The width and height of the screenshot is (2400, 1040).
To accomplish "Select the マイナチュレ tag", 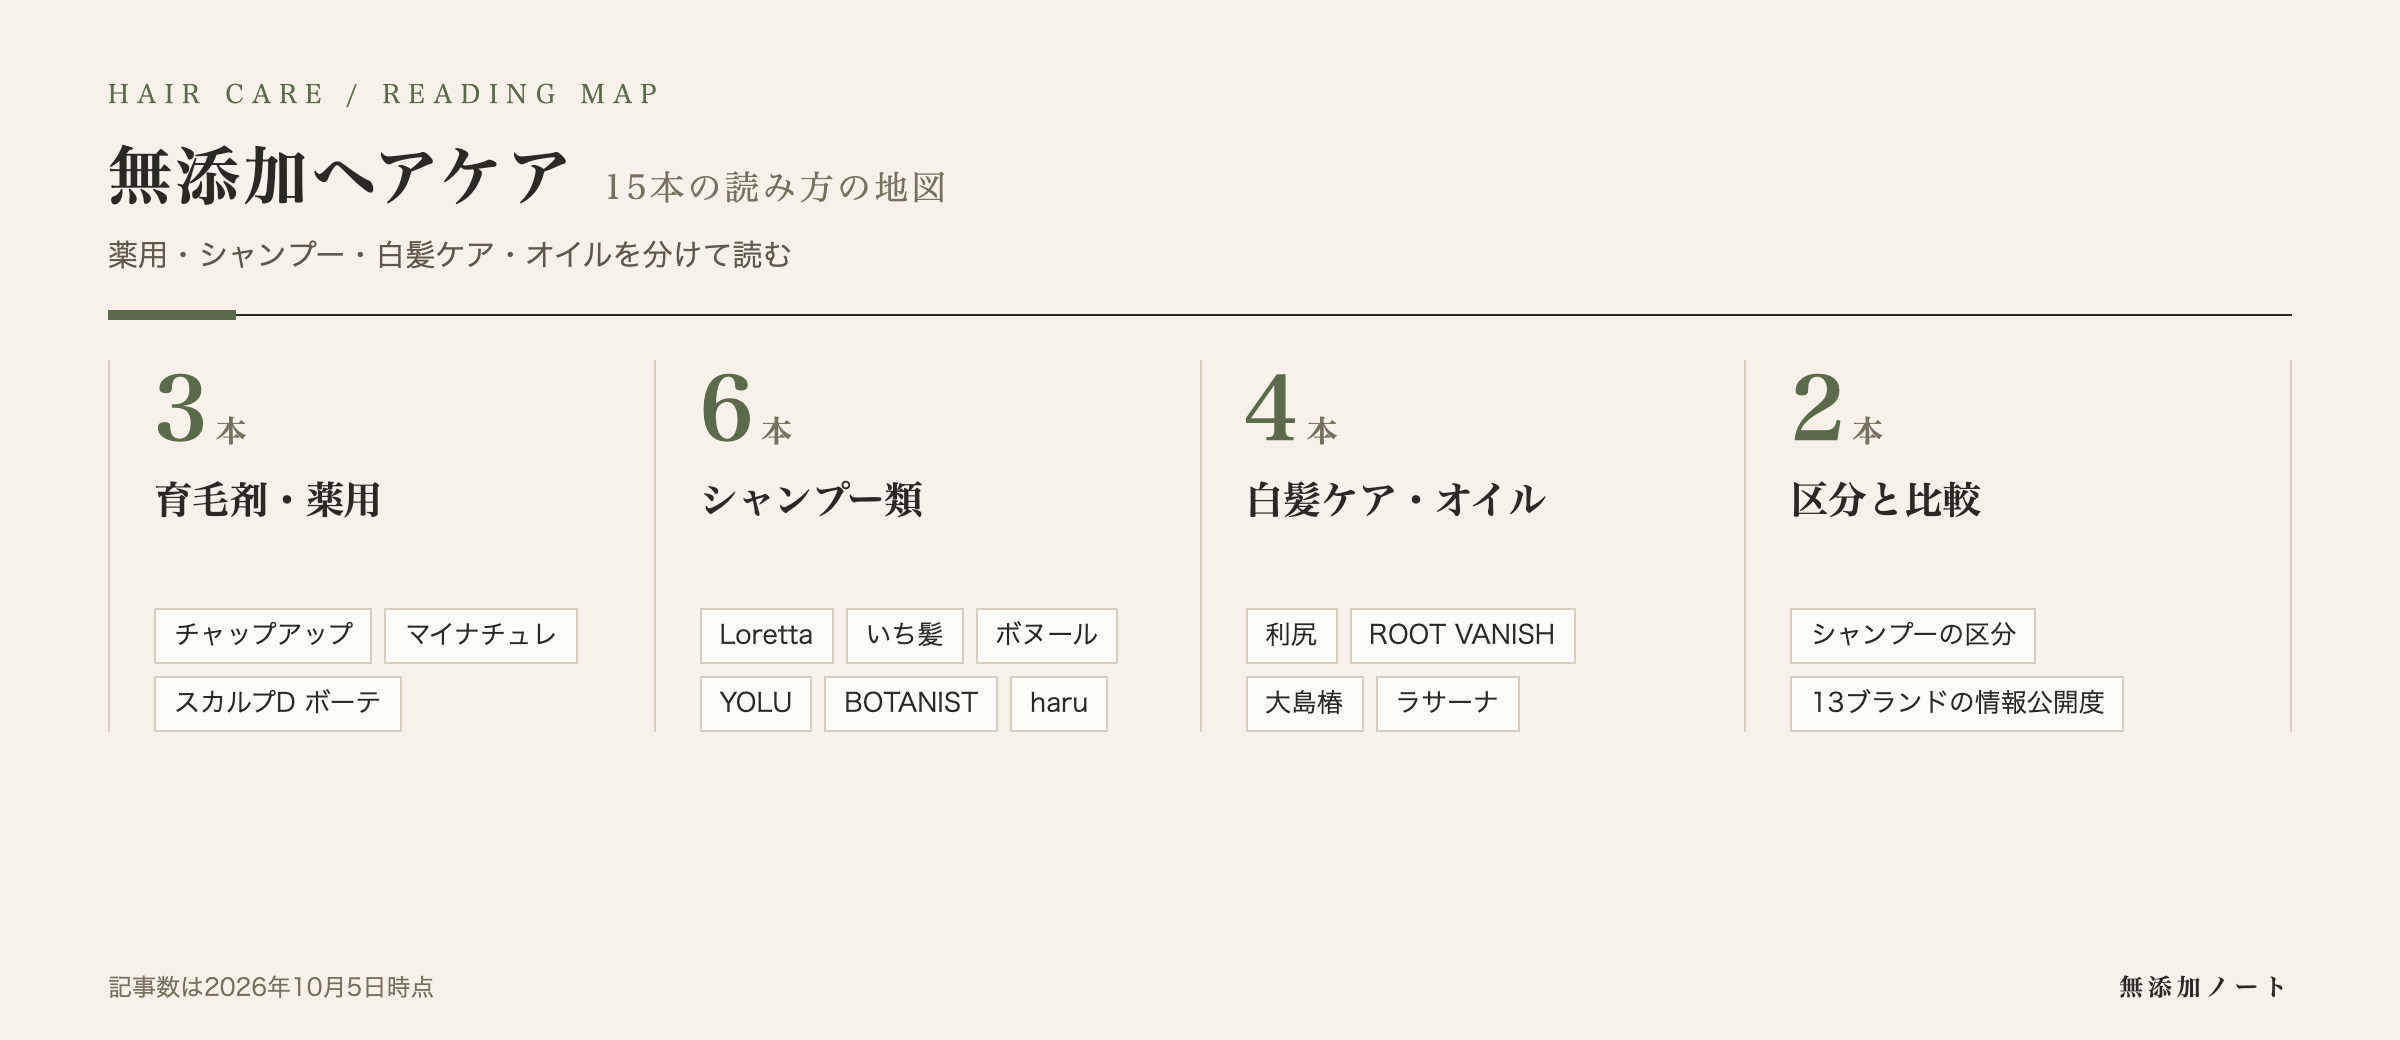I will pyautogui.click(x=481, y=635).
